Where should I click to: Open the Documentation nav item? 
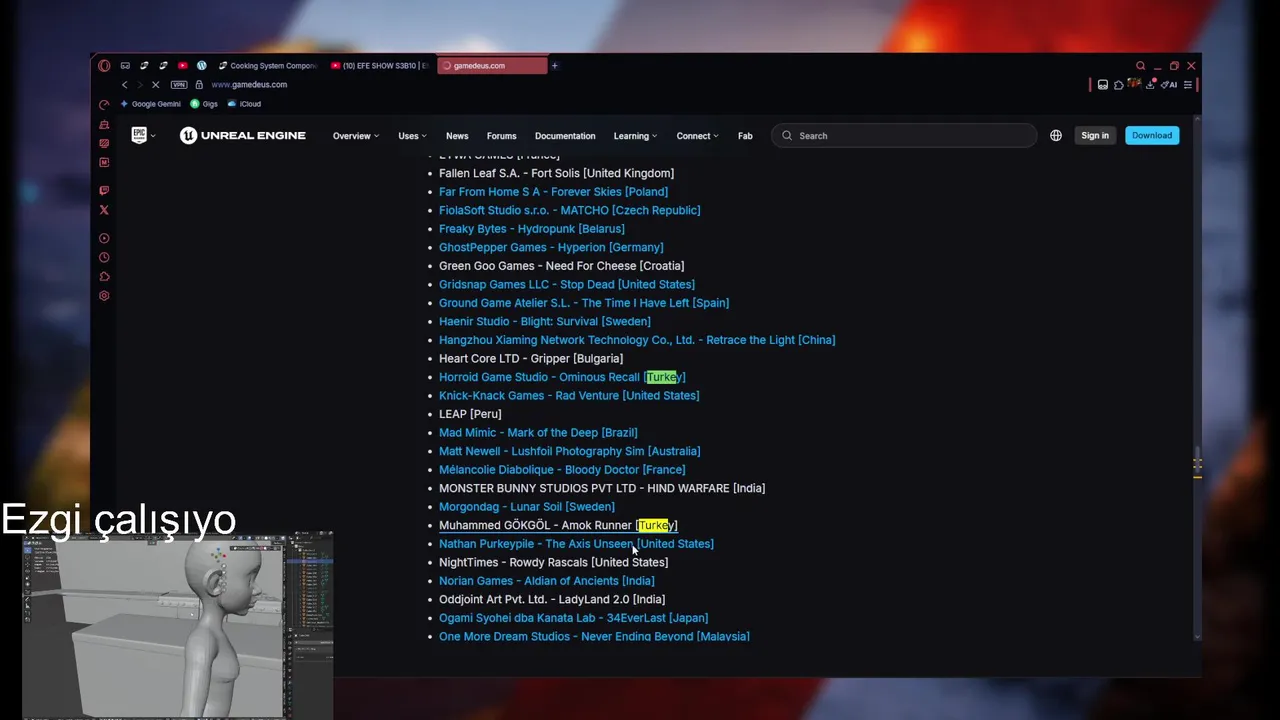pyautogui.click(x=565, y=136)
